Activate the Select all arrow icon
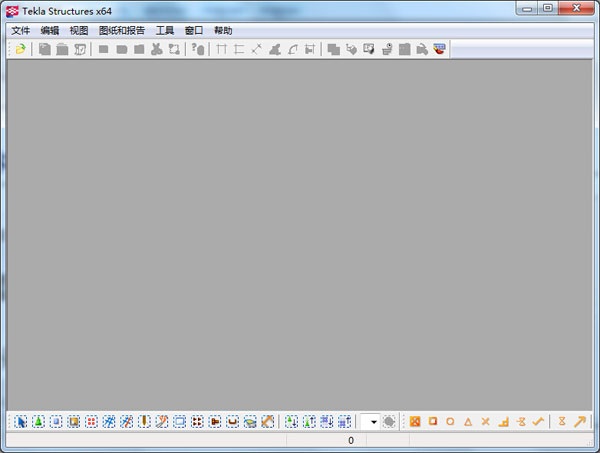This screenshot has width=600, height=453. point(21,422)
